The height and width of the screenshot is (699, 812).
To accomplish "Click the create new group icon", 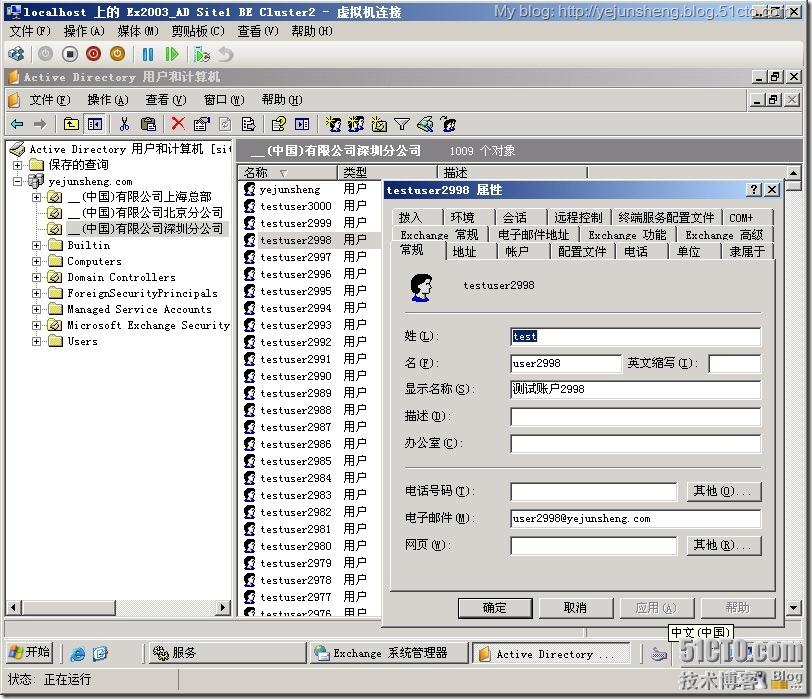I will coord(356,124).
